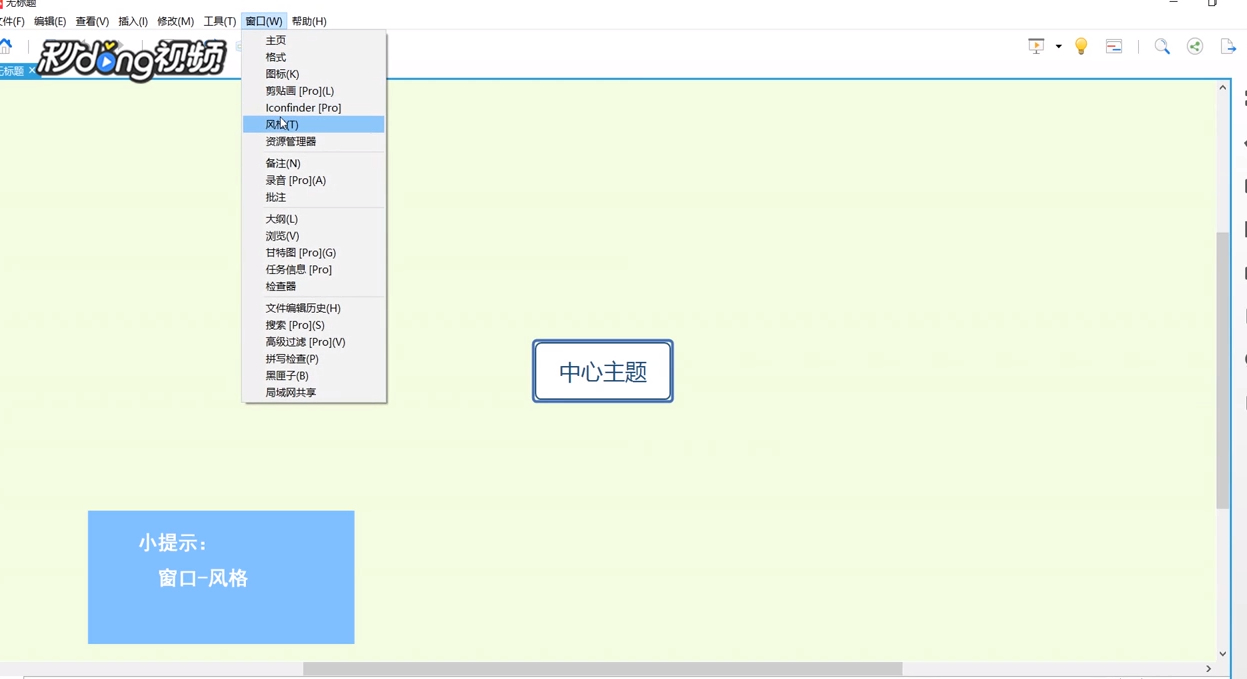Open the 编辑(E) menu
1247x679 pixels.
50,21
